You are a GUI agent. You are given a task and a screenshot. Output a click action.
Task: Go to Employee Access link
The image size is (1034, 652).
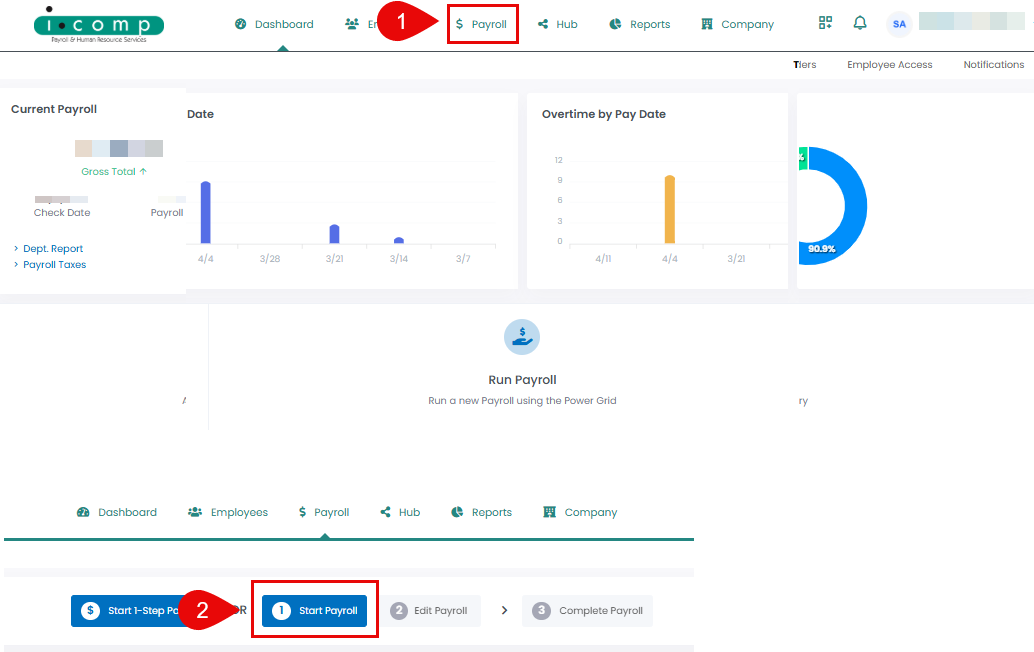890,65
